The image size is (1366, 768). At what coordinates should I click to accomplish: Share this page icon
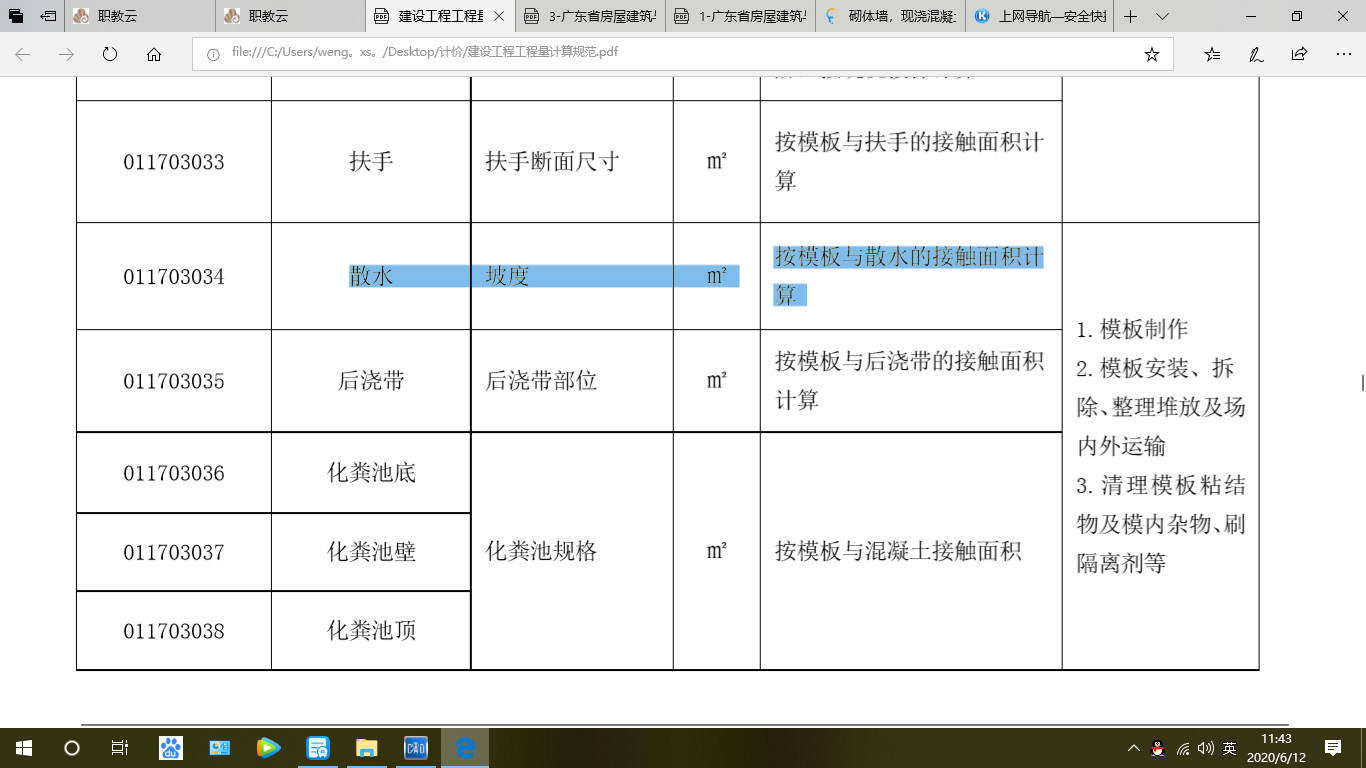tap(1299, 54)
